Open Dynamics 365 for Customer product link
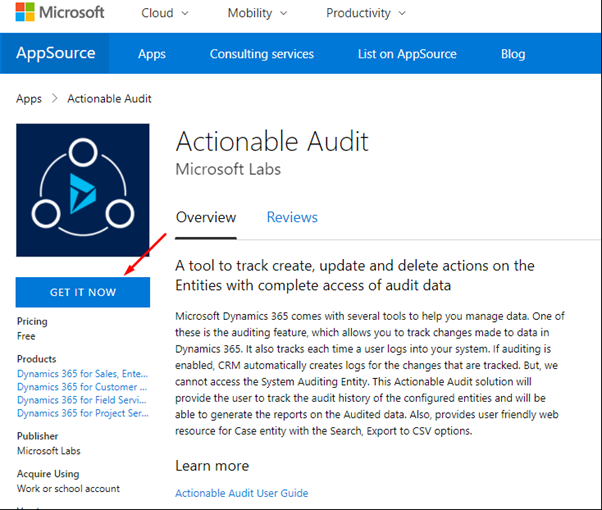The height and width of the screenshot is (510, 602). tap(82, 387)
